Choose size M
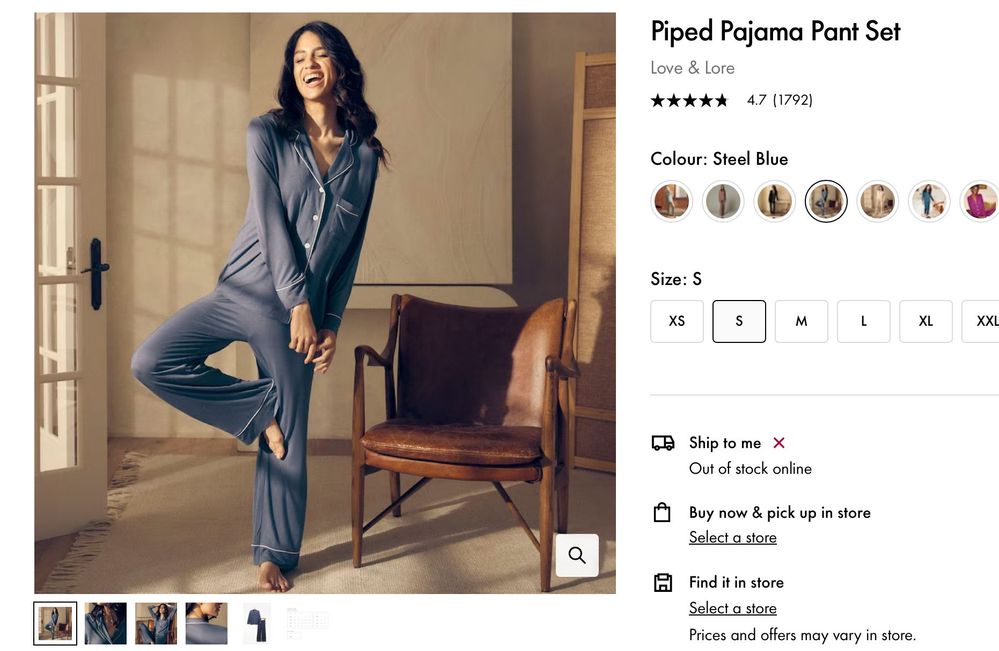999x651 pixels. (801, 321)
